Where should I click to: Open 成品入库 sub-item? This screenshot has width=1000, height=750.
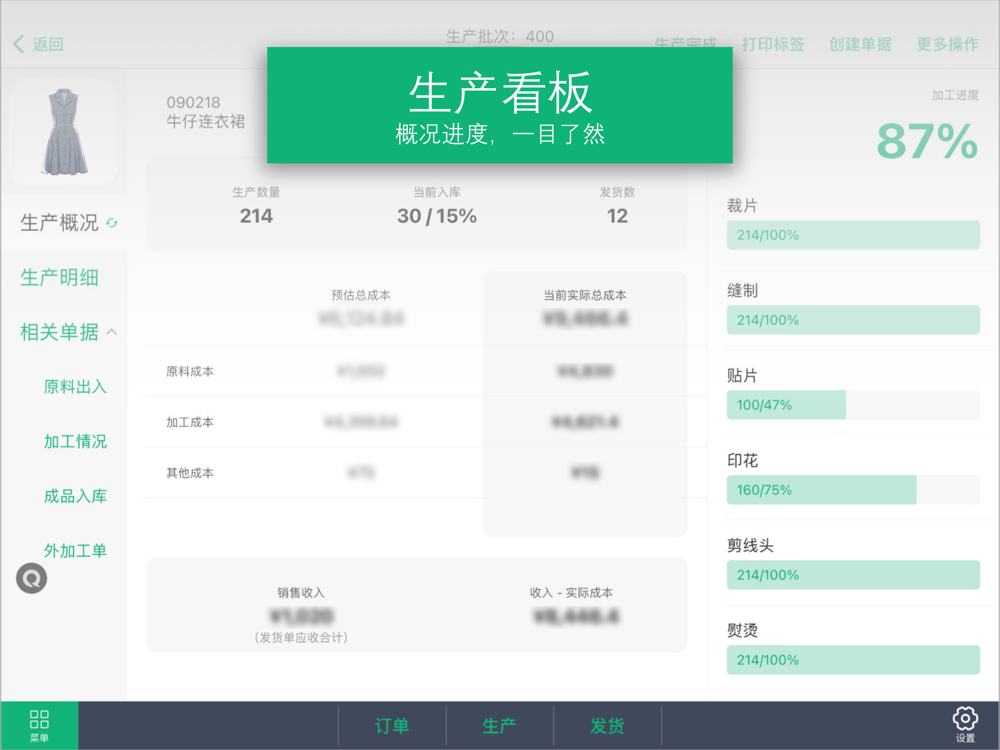pyautogui.click(x=75, y=496)
